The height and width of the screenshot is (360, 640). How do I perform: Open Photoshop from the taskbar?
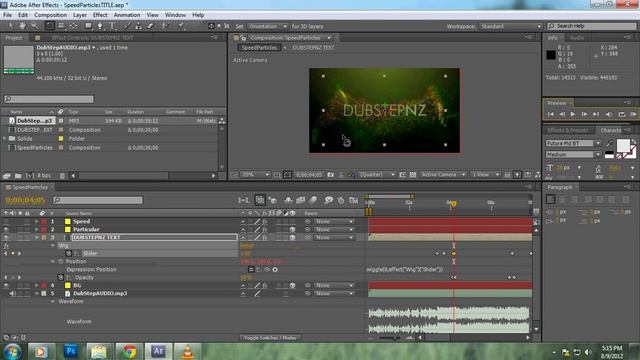(x=71, y=351)
